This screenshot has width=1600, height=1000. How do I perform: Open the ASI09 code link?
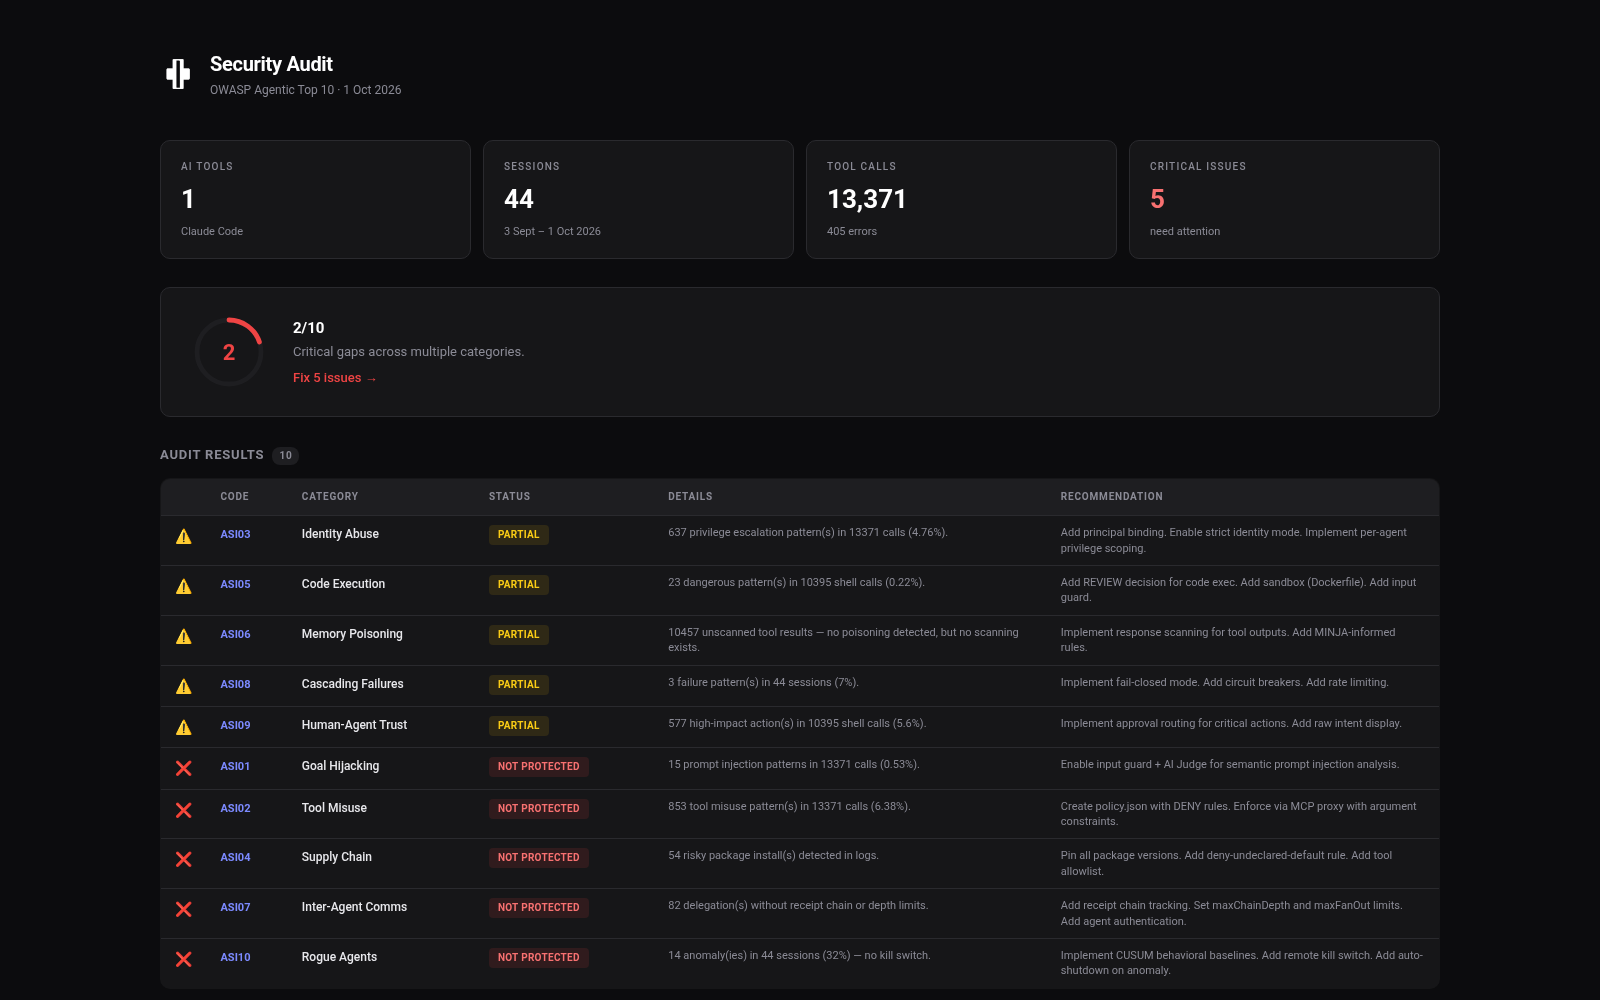[235, 725]
